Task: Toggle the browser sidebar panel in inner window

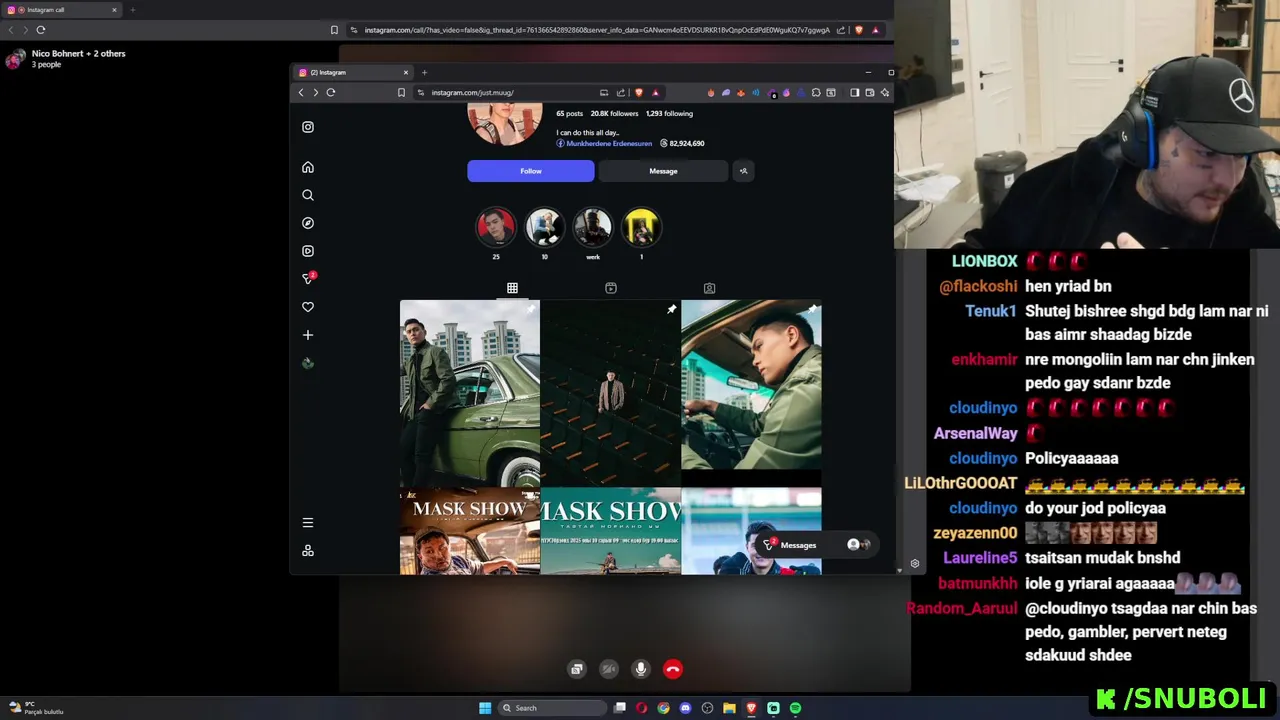Action: click(855, 92)
